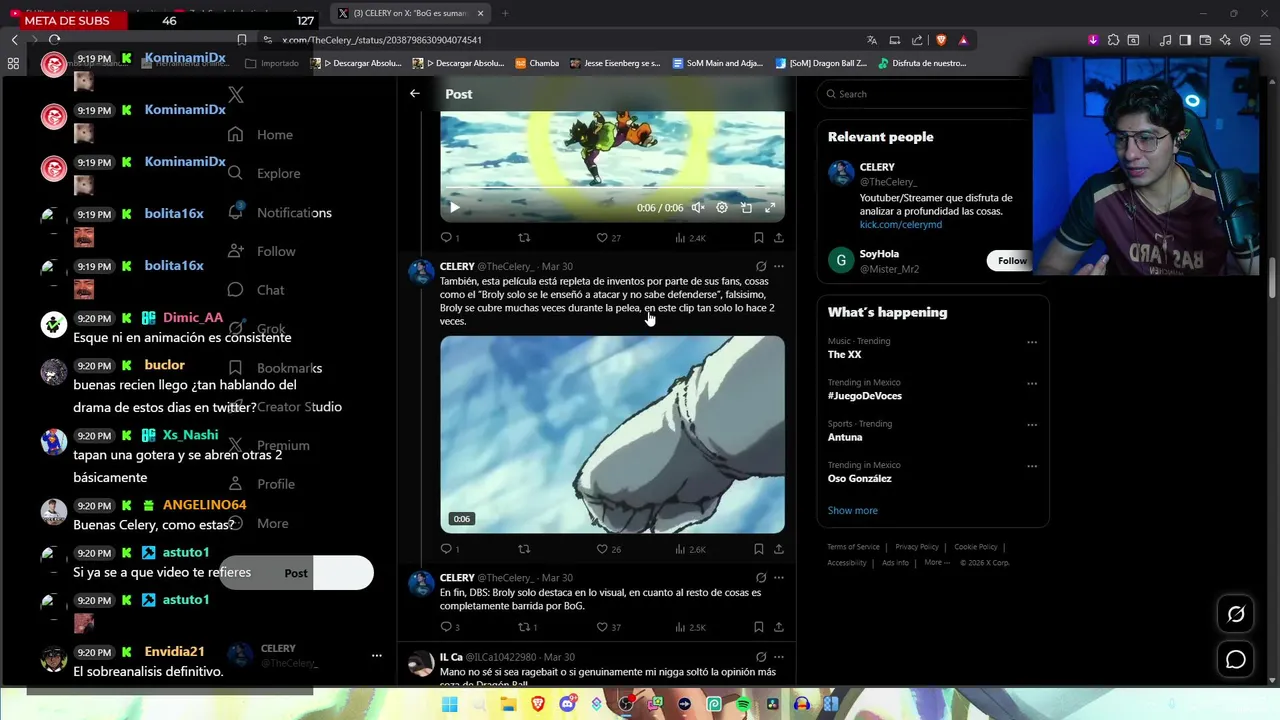
Task: Play the 0:06 fist clip thumbnail
Action: coord(612,434)
